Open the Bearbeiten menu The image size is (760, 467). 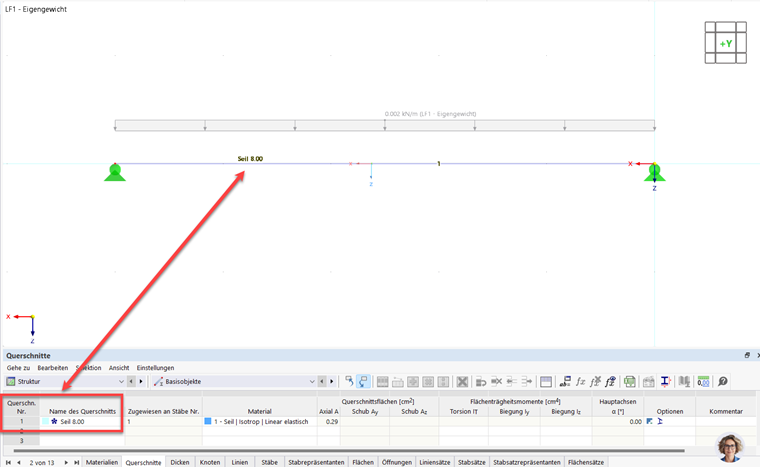tap(53, 368)
